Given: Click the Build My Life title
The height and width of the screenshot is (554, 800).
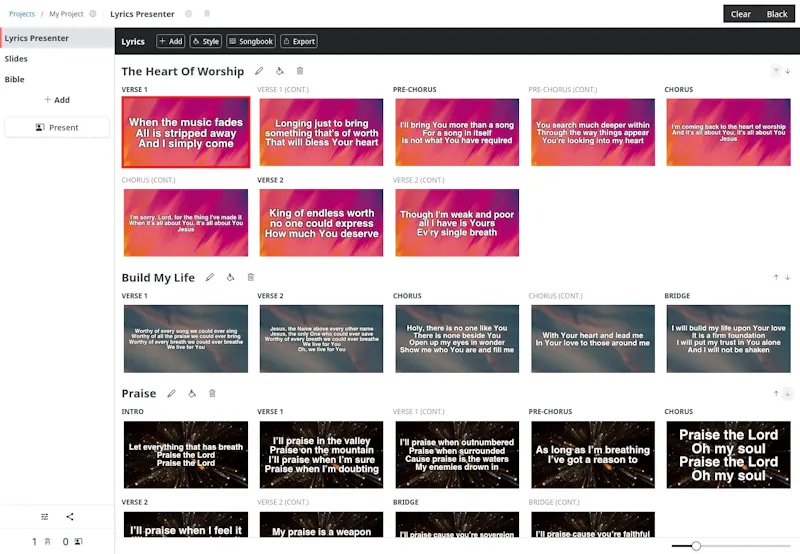Looking at the screenshot, I should click(158, 278).
